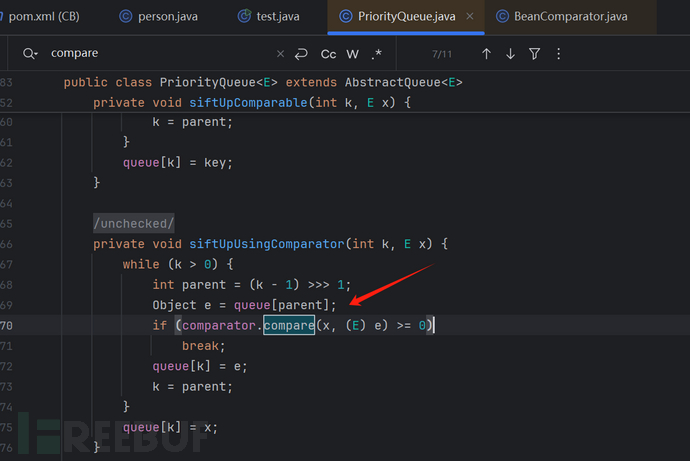Click the class icon on PriorityQueue.java tab
This screenshot has width=690, height=461.
pos(345,16)
